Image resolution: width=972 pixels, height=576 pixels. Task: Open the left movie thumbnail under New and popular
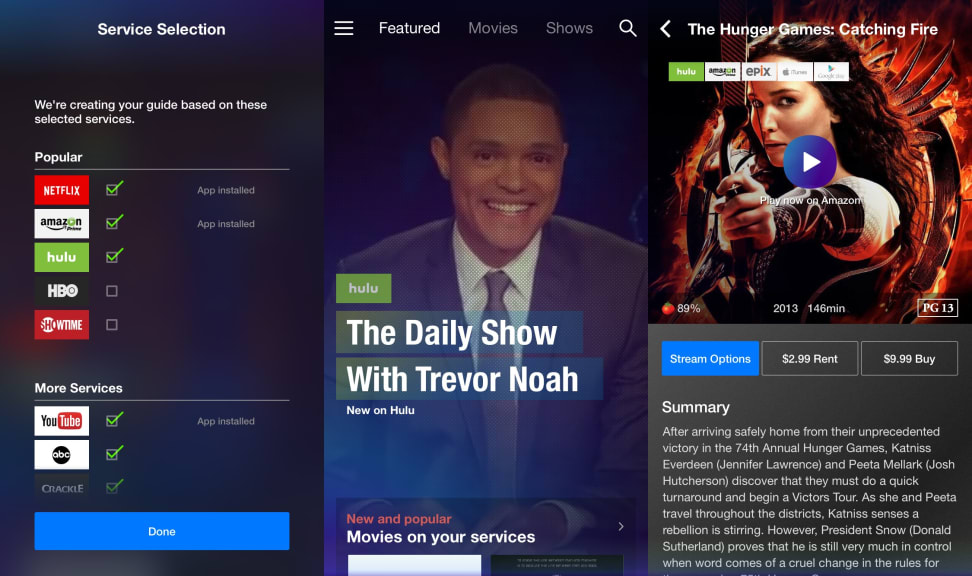(x=414, y=565)
